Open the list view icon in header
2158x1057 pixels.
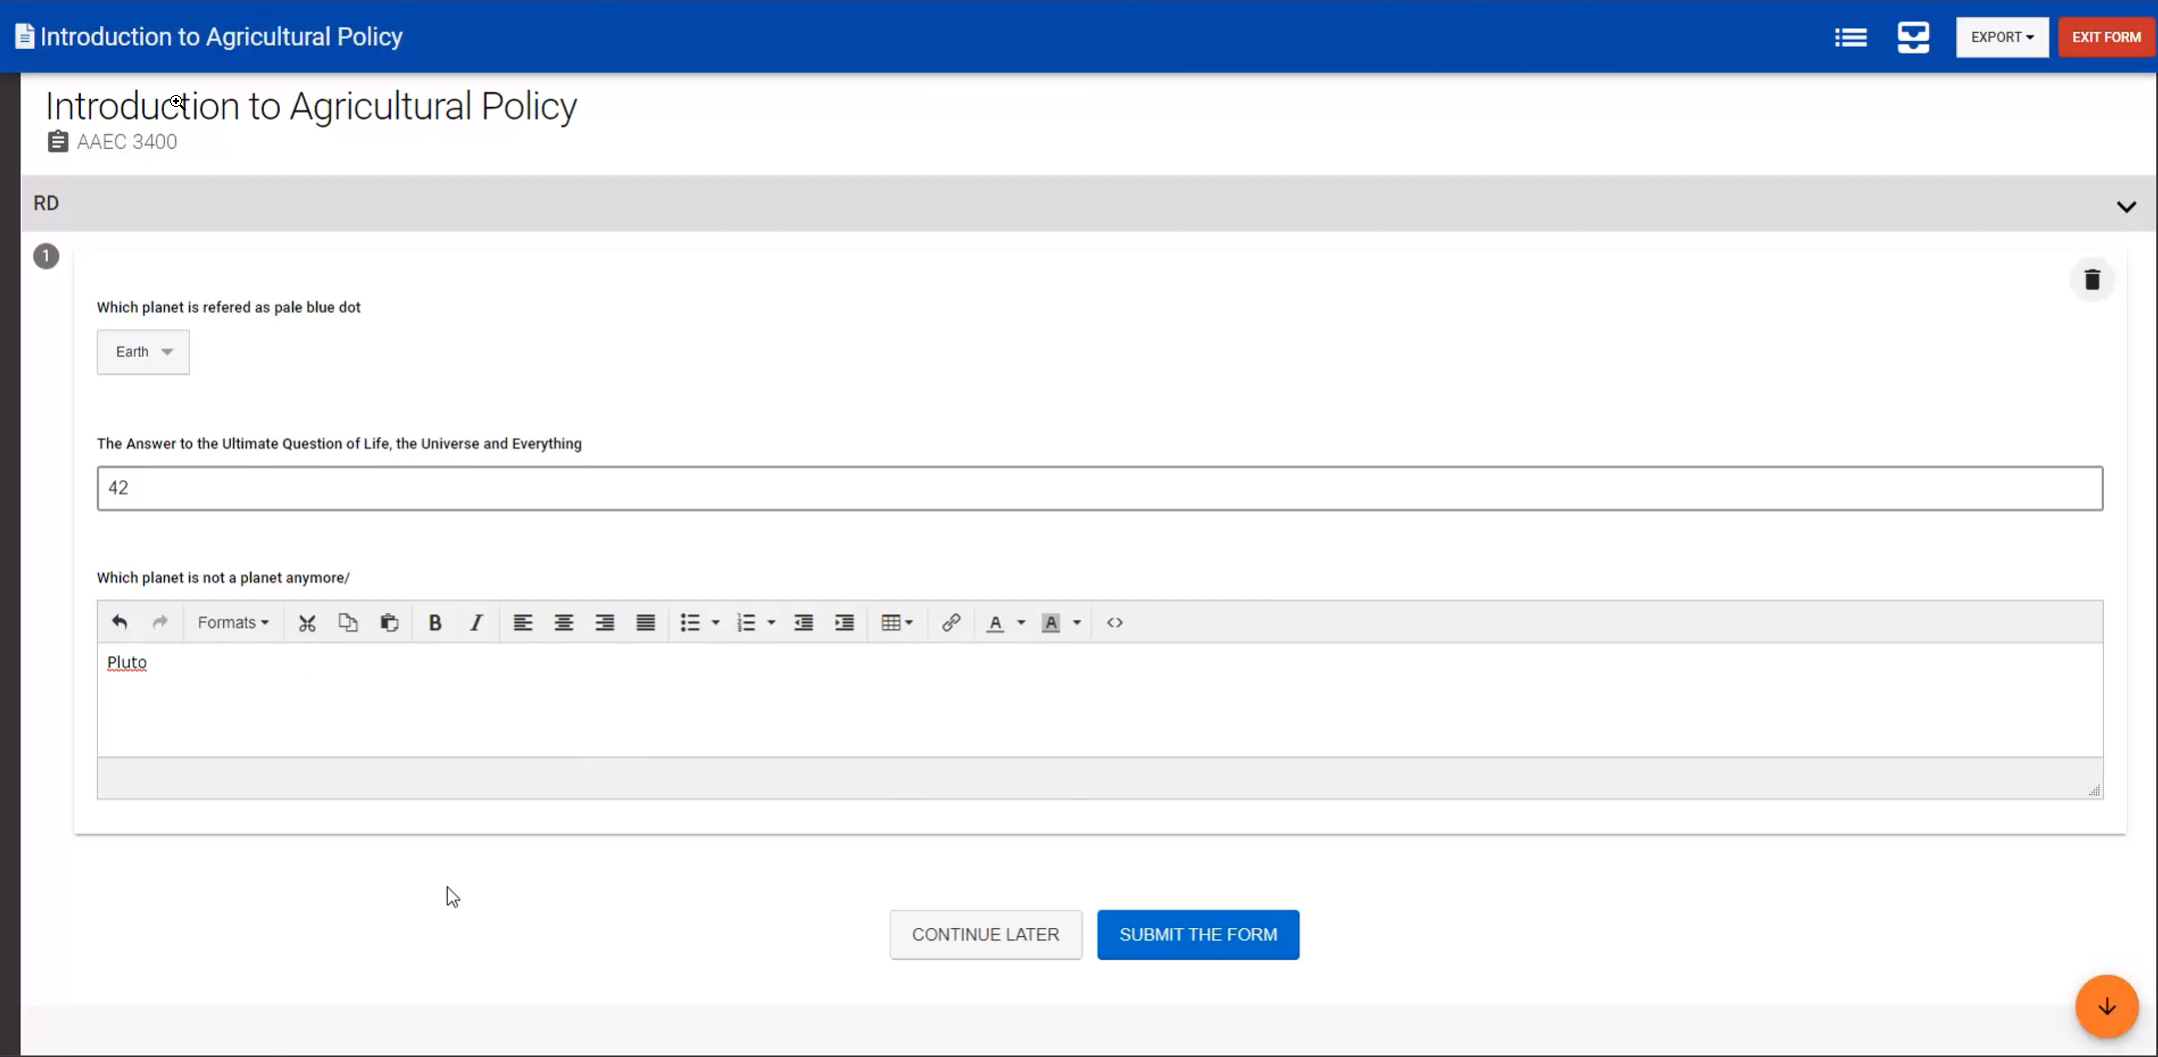[1850, 37]
